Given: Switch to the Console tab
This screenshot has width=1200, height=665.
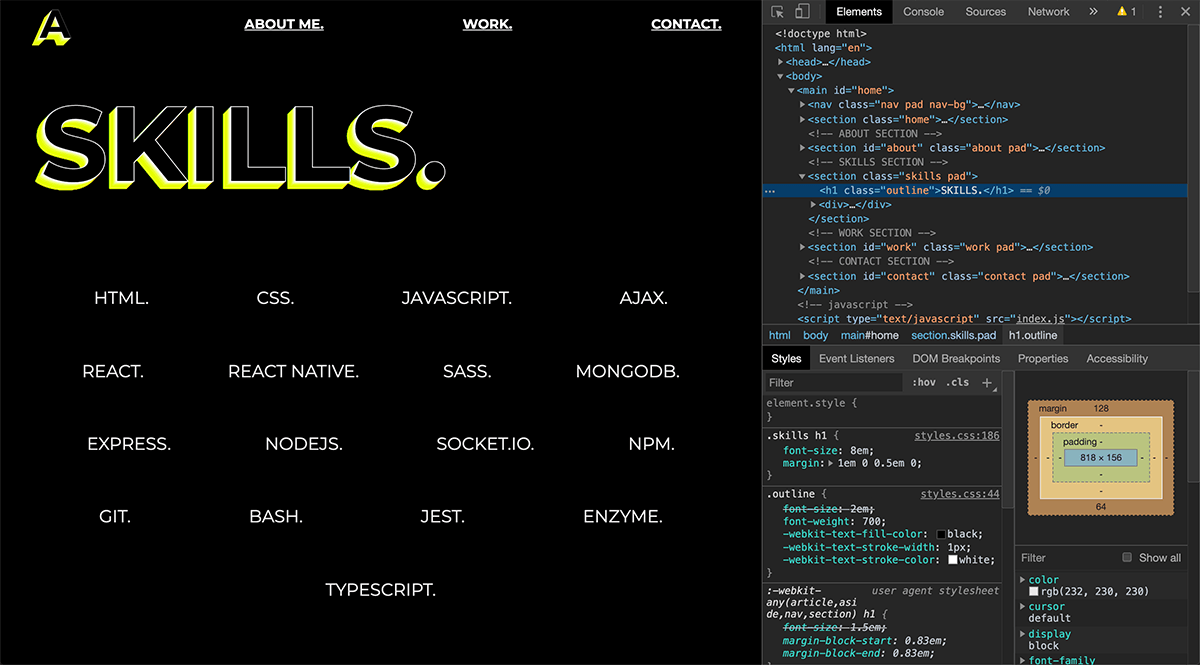Looking at the screenshot, I should coord(923,12).
